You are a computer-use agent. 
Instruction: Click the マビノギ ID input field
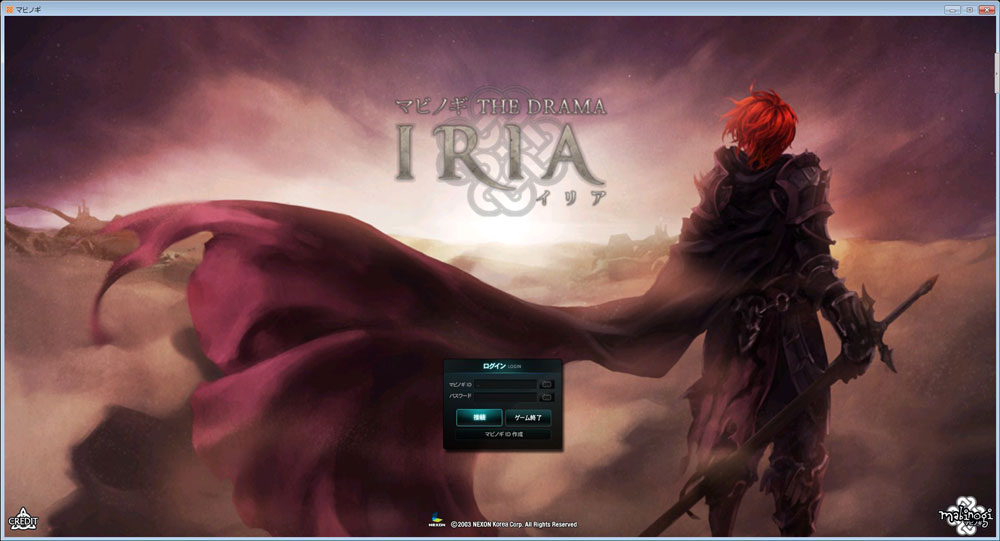(x=505, y=385)
